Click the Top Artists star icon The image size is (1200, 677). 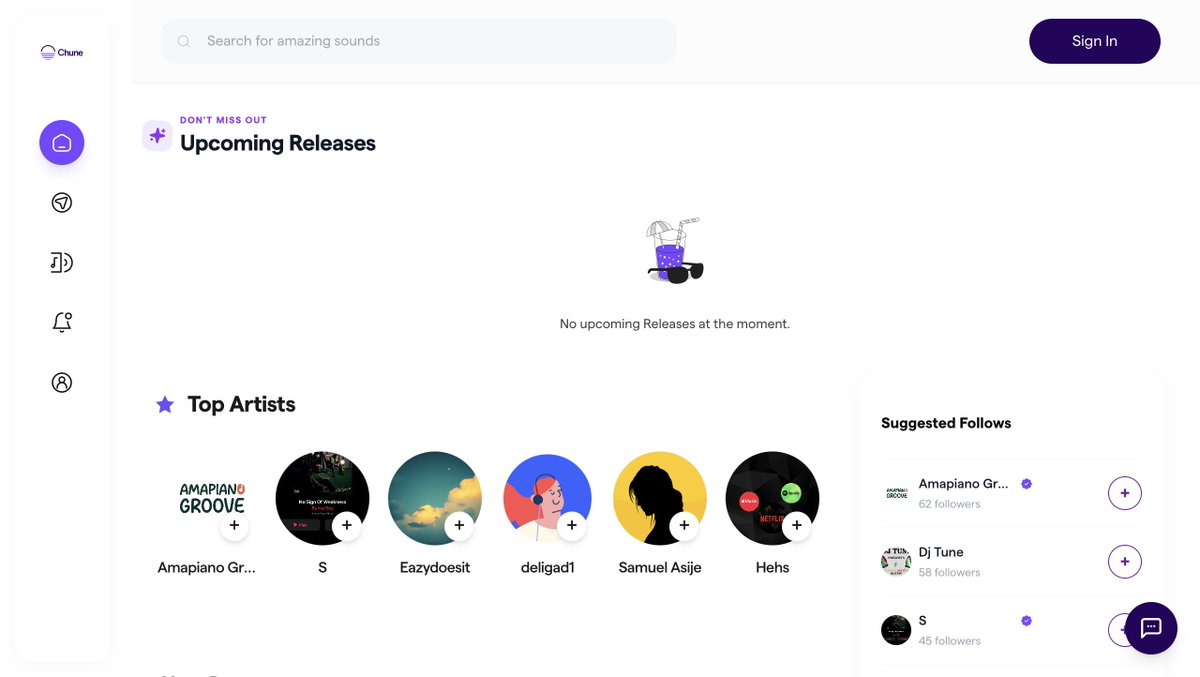(165, 405)
